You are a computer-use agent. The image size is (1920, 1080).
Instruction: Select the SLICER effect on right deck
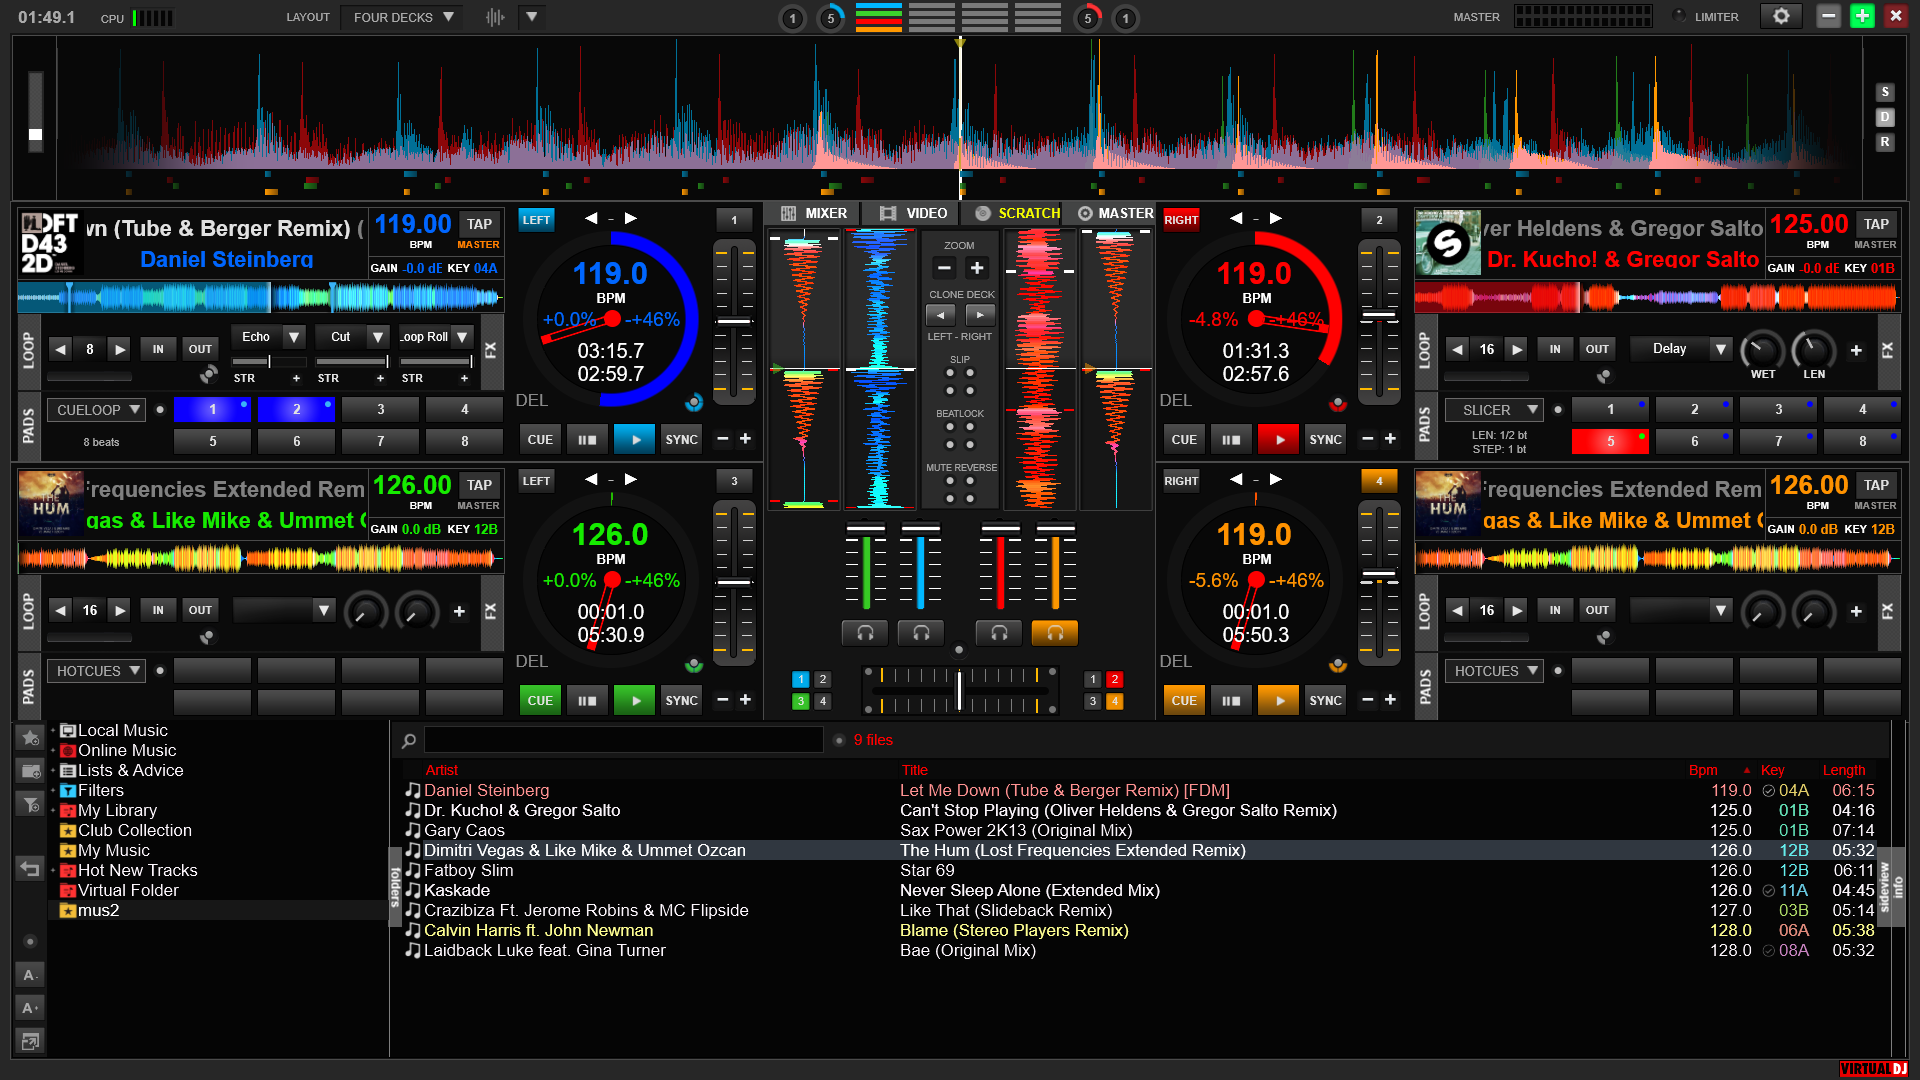[1491, 410]
